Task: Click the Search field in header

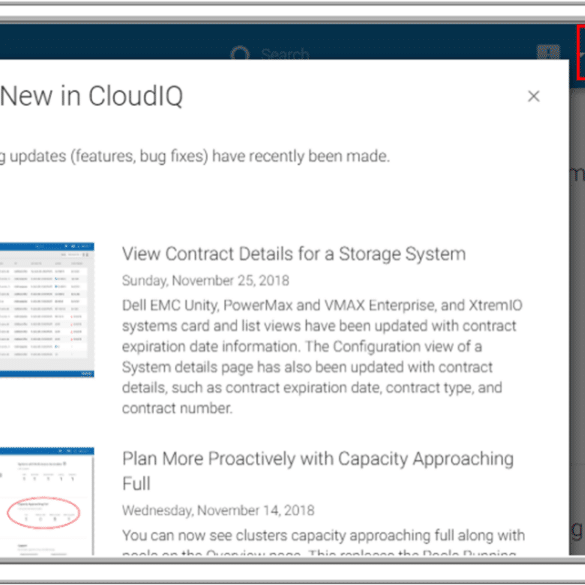Action: tap(285, 54)
